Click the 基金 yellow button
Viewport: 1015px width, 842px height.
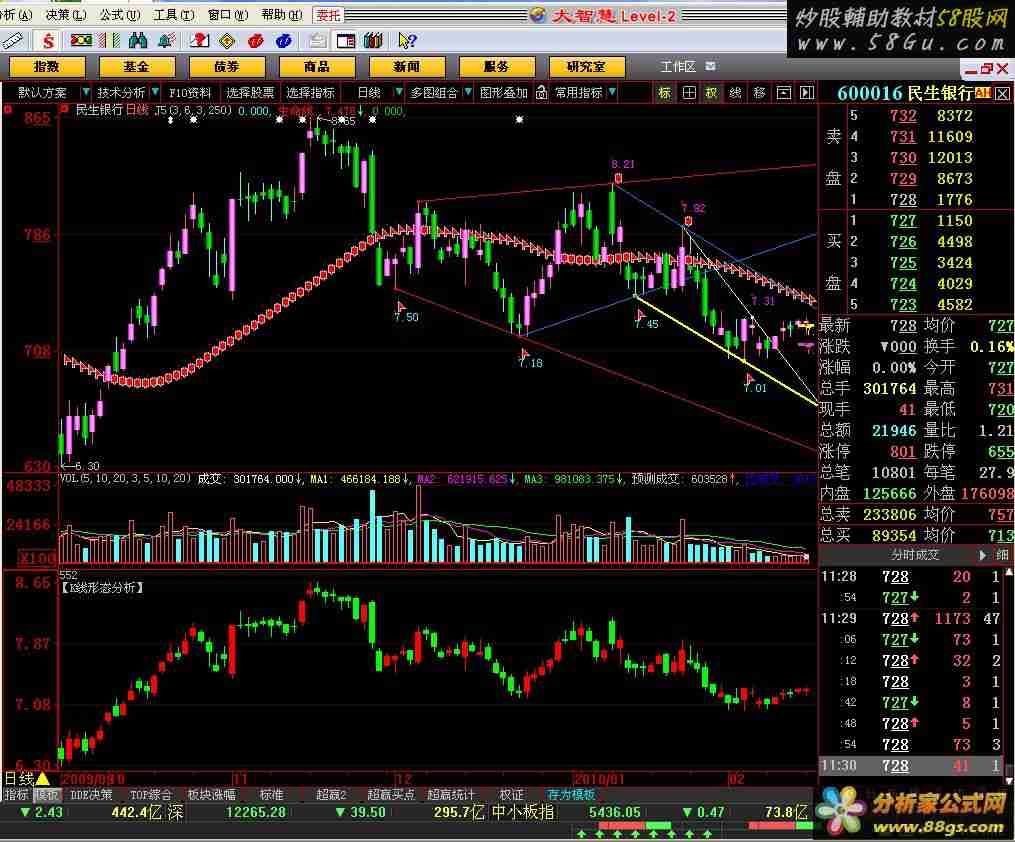137,67
